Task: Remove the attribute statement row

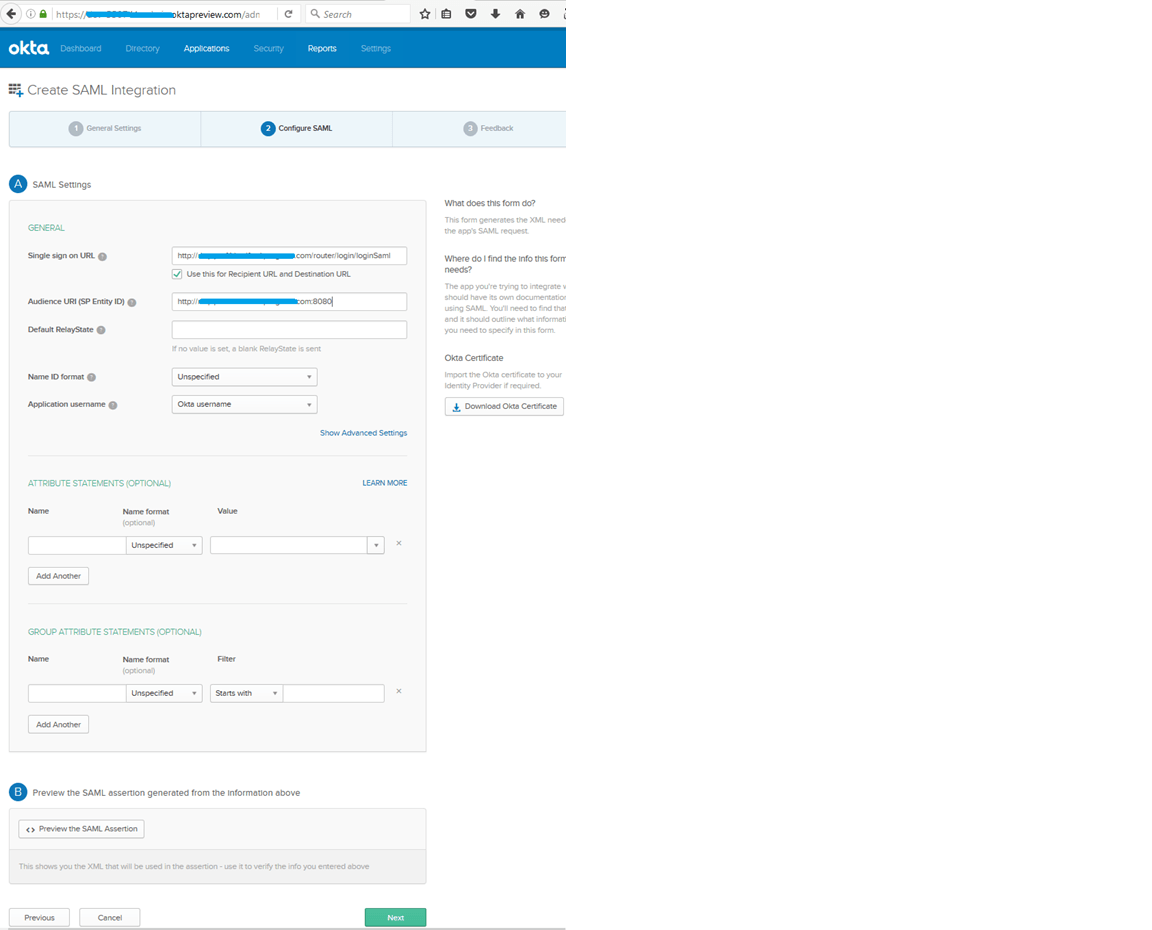Action: pos(399,544)
